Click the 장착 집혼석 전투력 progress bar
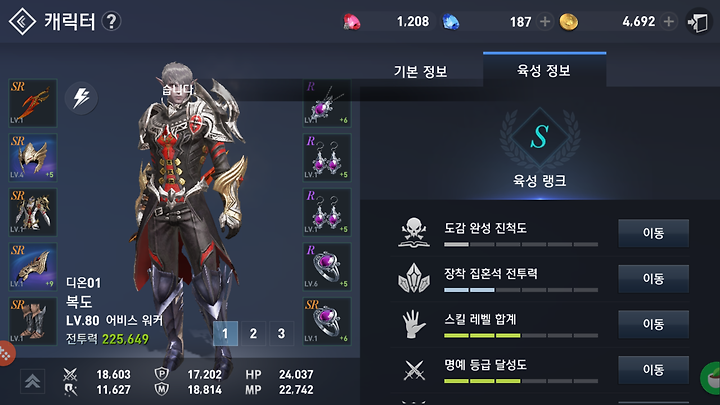The width and height of the screenshot is (720, 405). (x=521, y=290)
